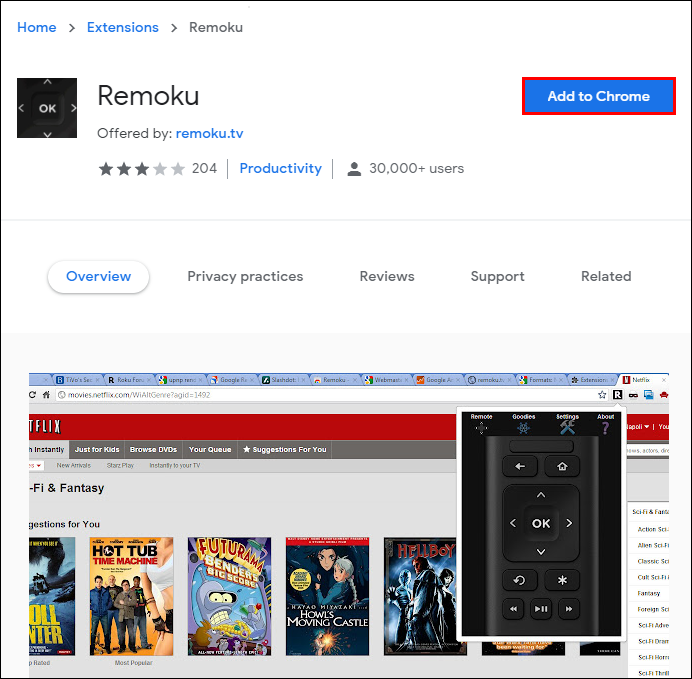Viewport: 692px width, 679px height.
Task: Select the Futurama Bender's Big Score poster
Action: [229, 596]
